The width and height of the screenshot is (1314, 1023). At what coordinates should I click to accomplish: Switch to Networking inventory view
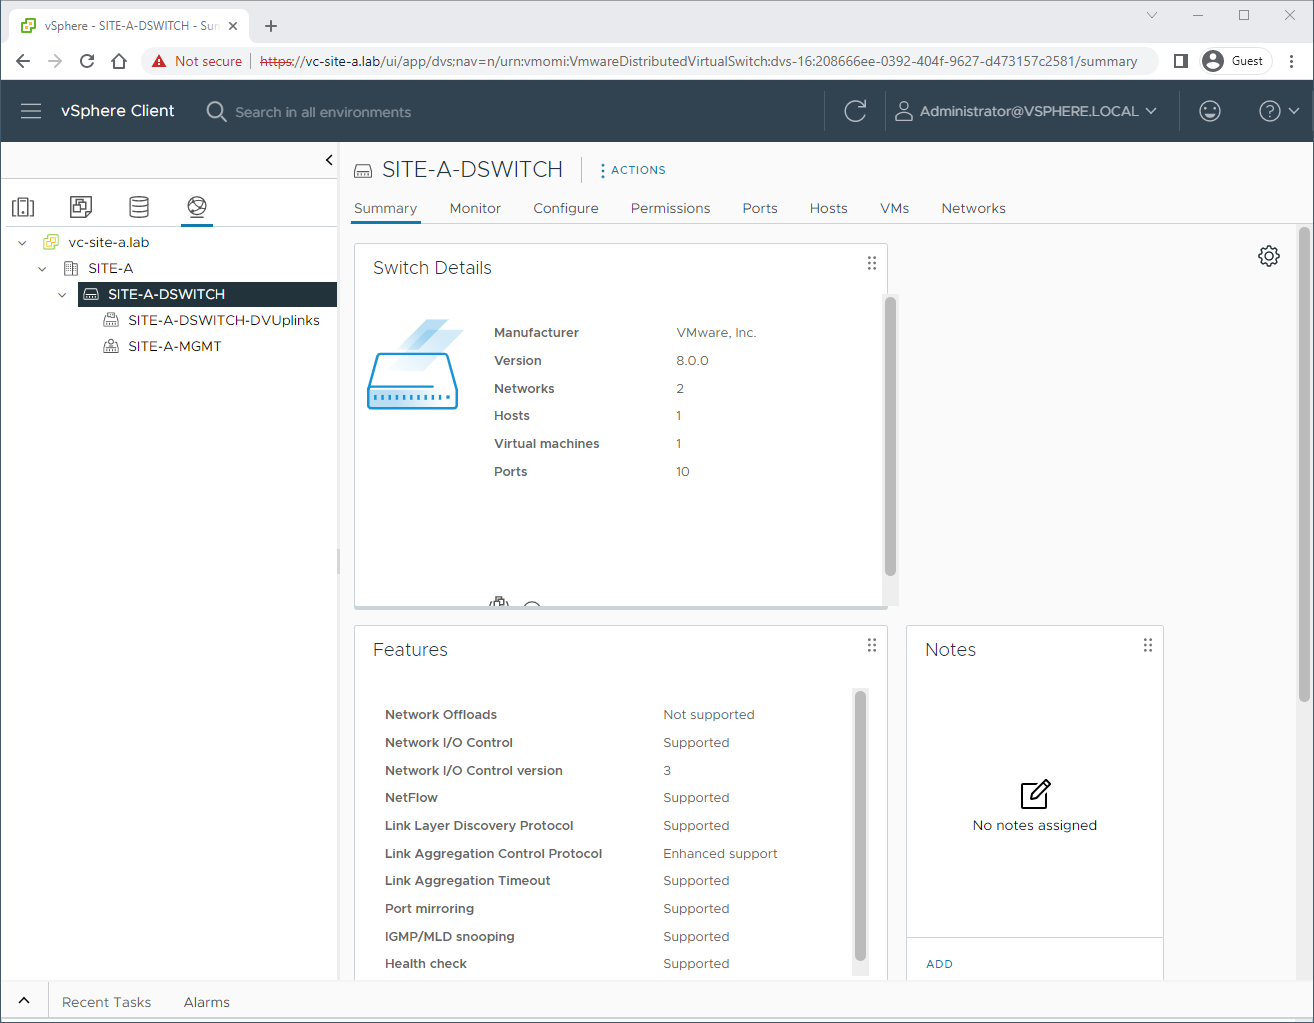tap(197, 207)
